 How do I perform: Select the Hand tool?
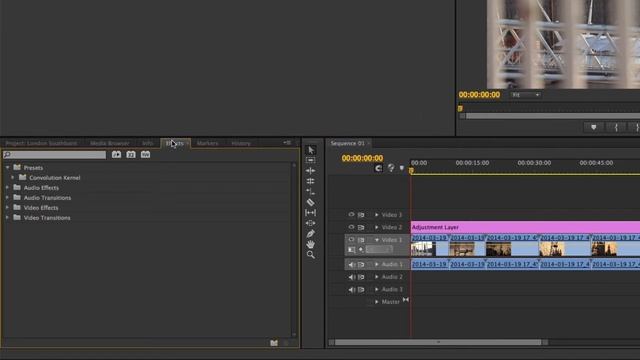pos(311,244)
